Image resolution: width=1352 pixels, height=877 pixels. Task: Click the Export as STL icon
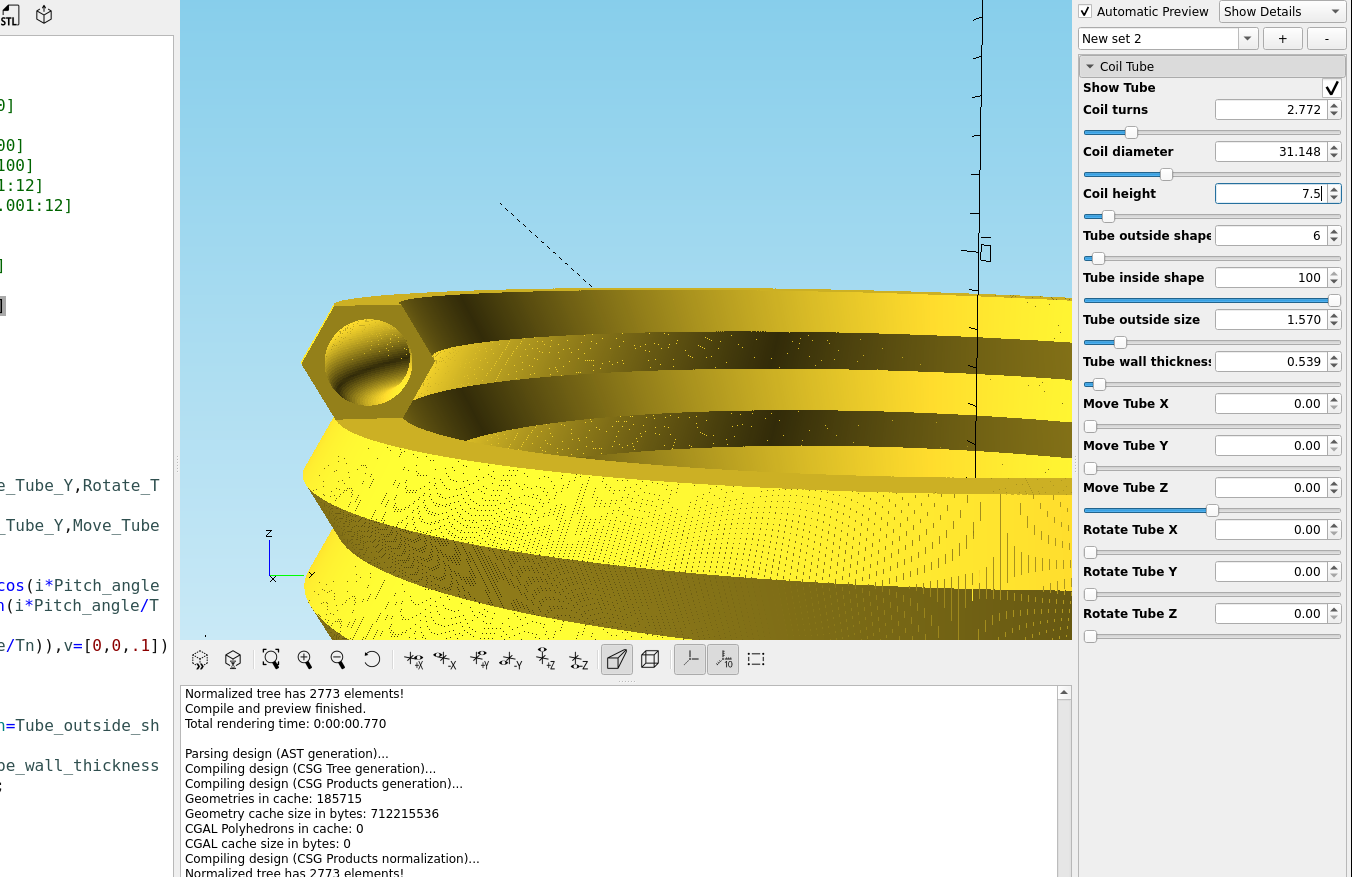(10, 14)
